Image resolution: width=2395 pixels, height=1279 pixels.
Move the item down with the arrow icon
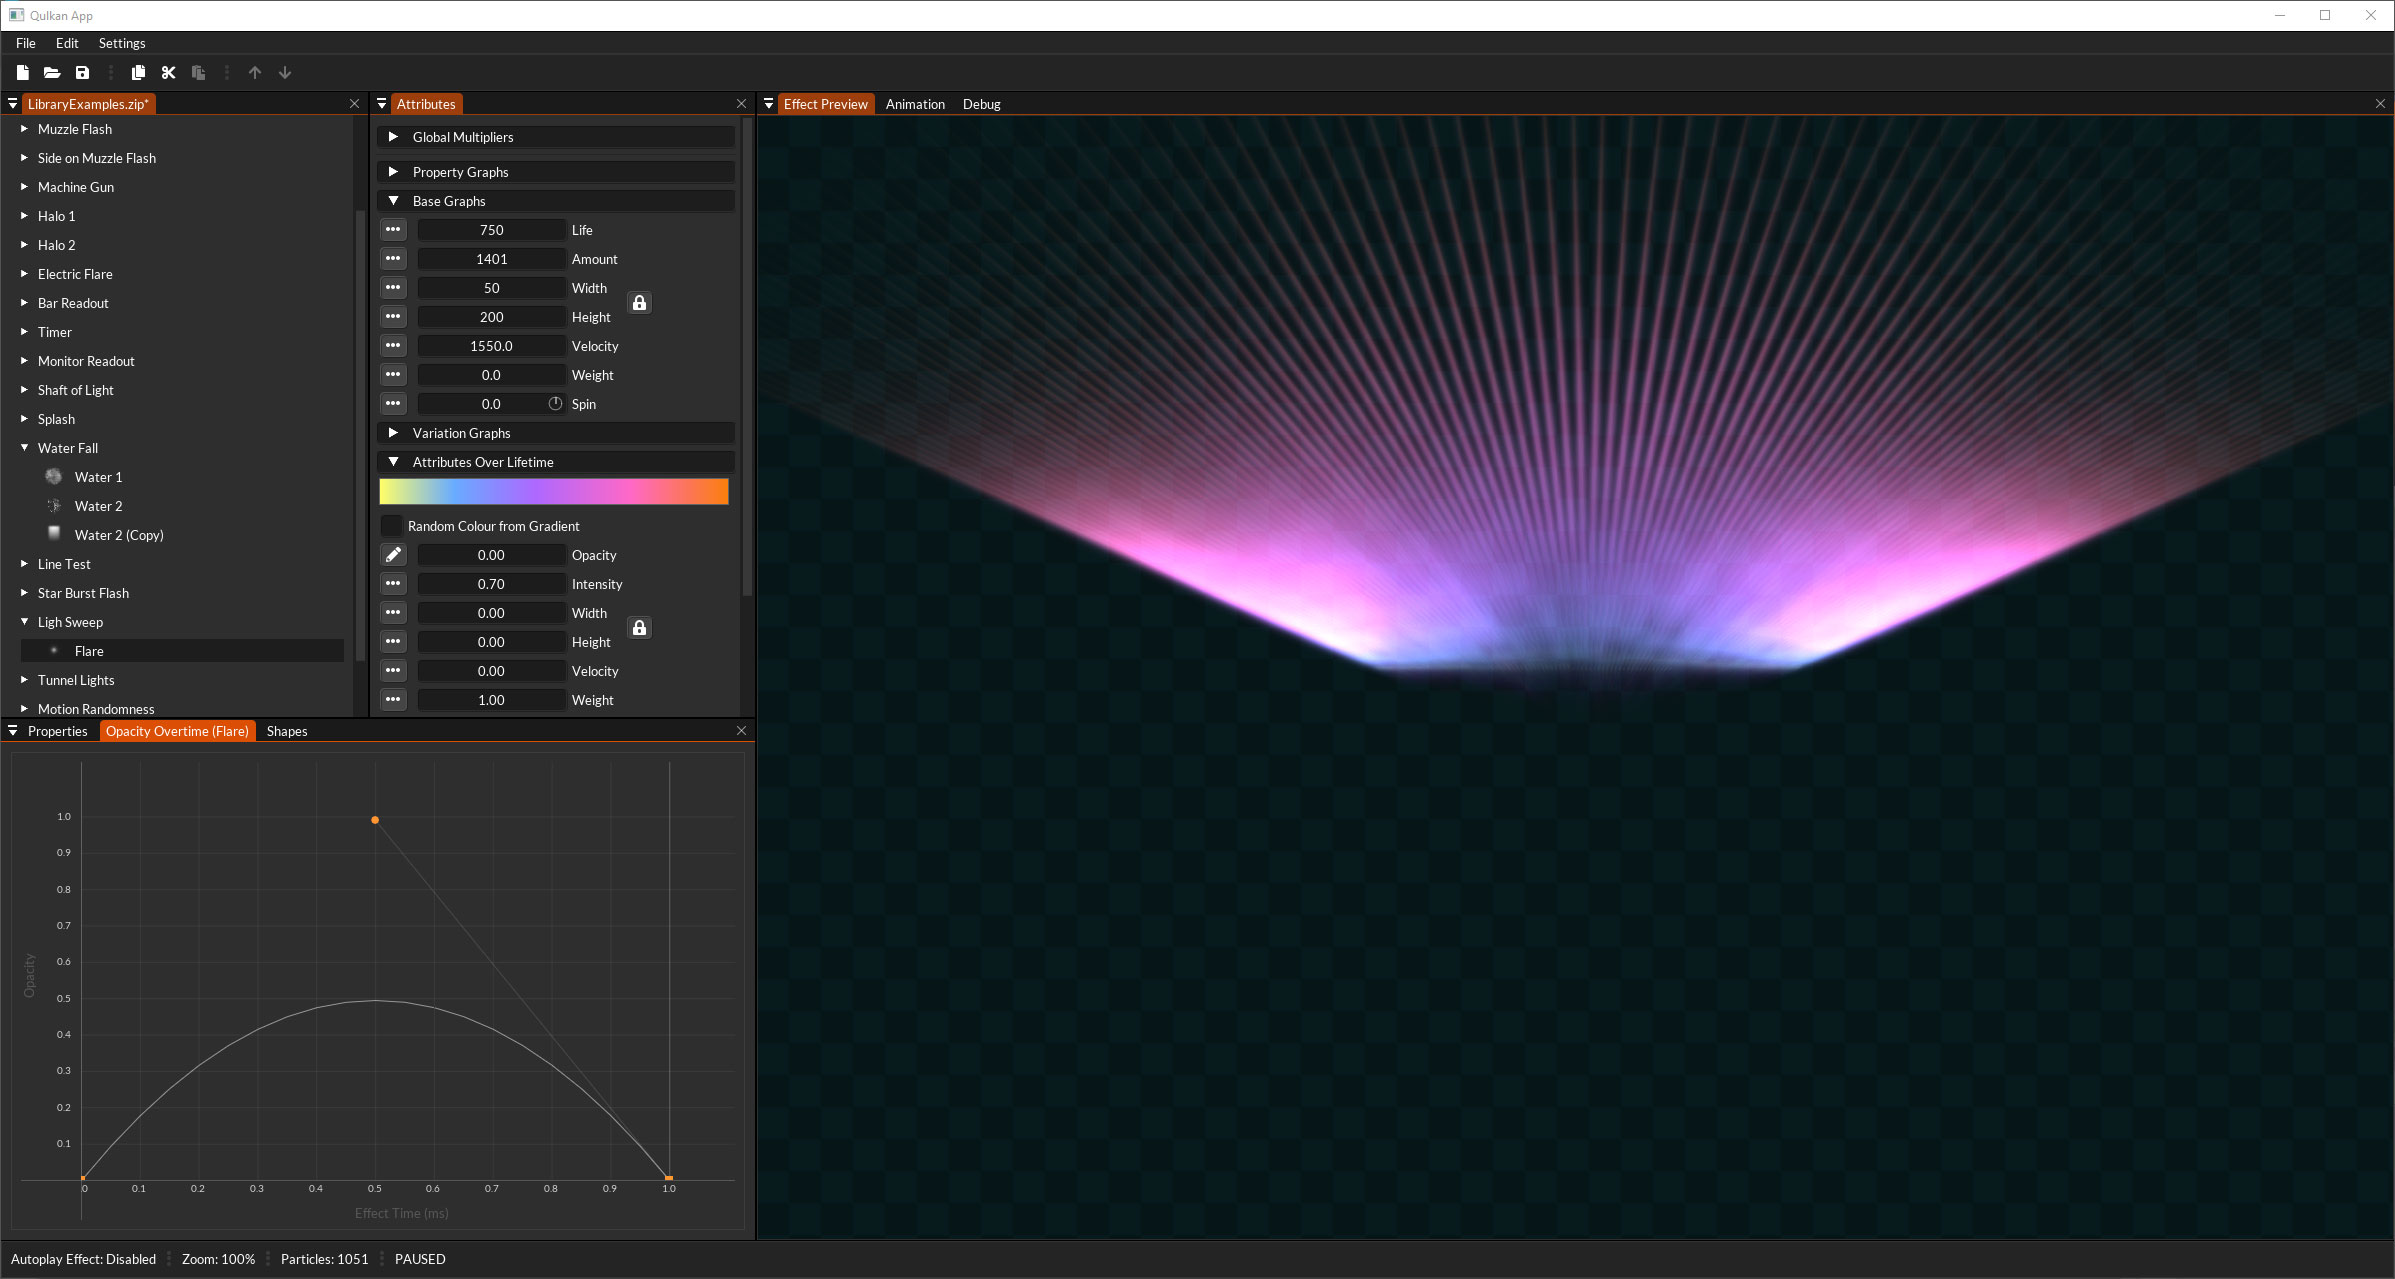285,72
